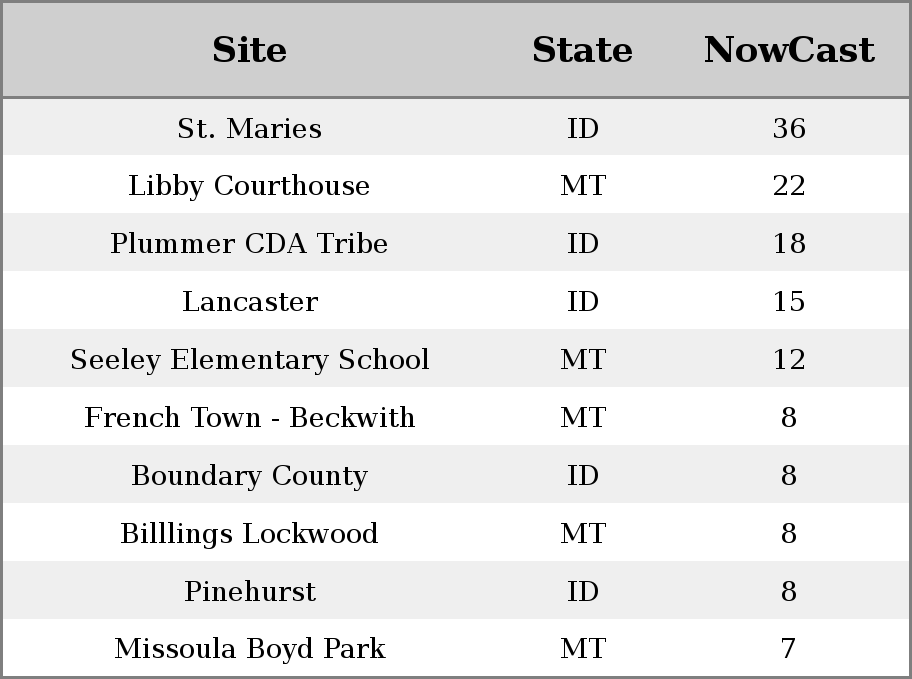Click the NowCast column header

789,50
